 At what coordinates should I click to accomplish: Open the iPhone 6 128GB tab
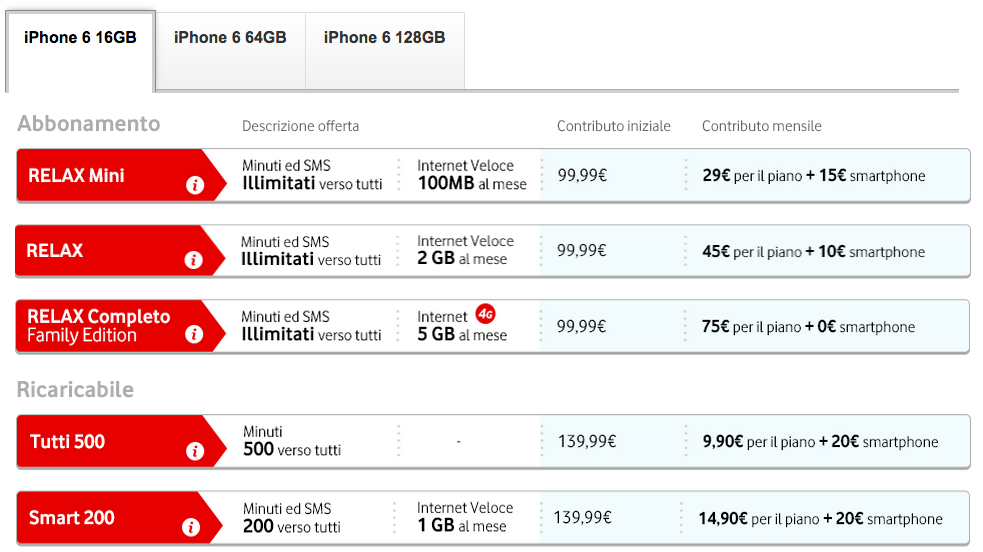tap(384, 38)
